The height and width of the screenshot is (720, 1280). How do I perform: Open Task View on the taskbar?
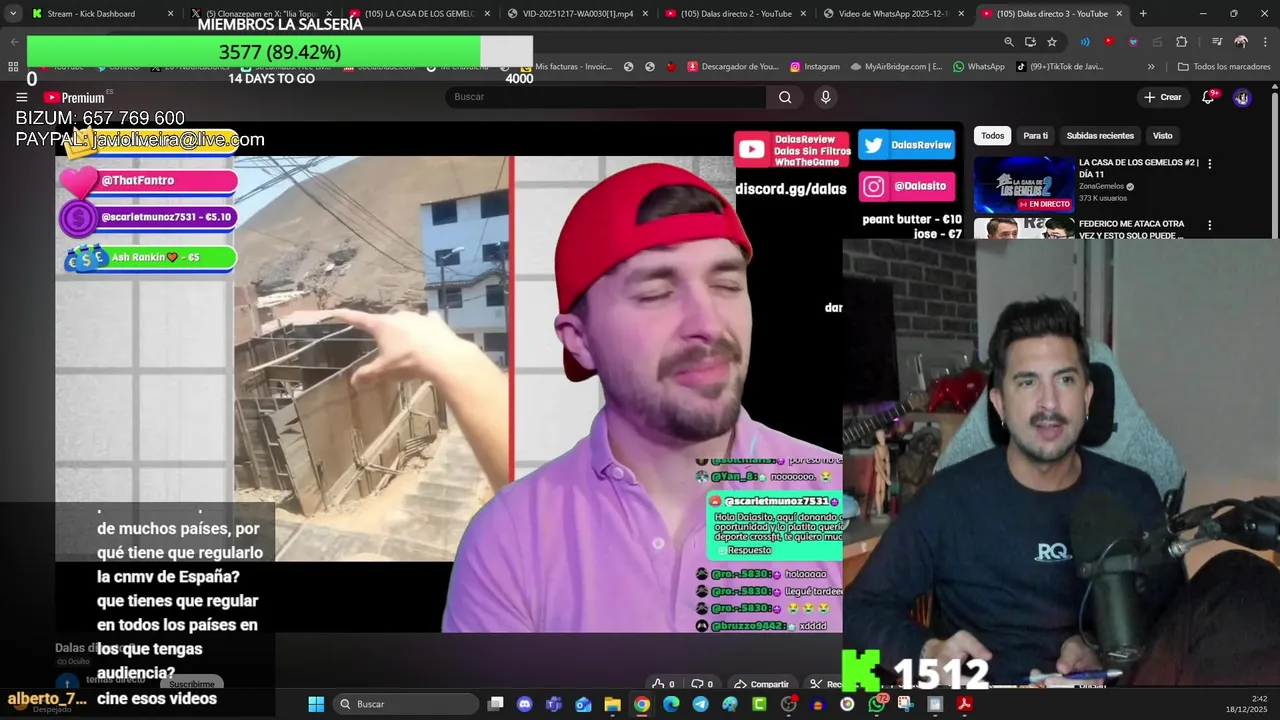point(495,704)
